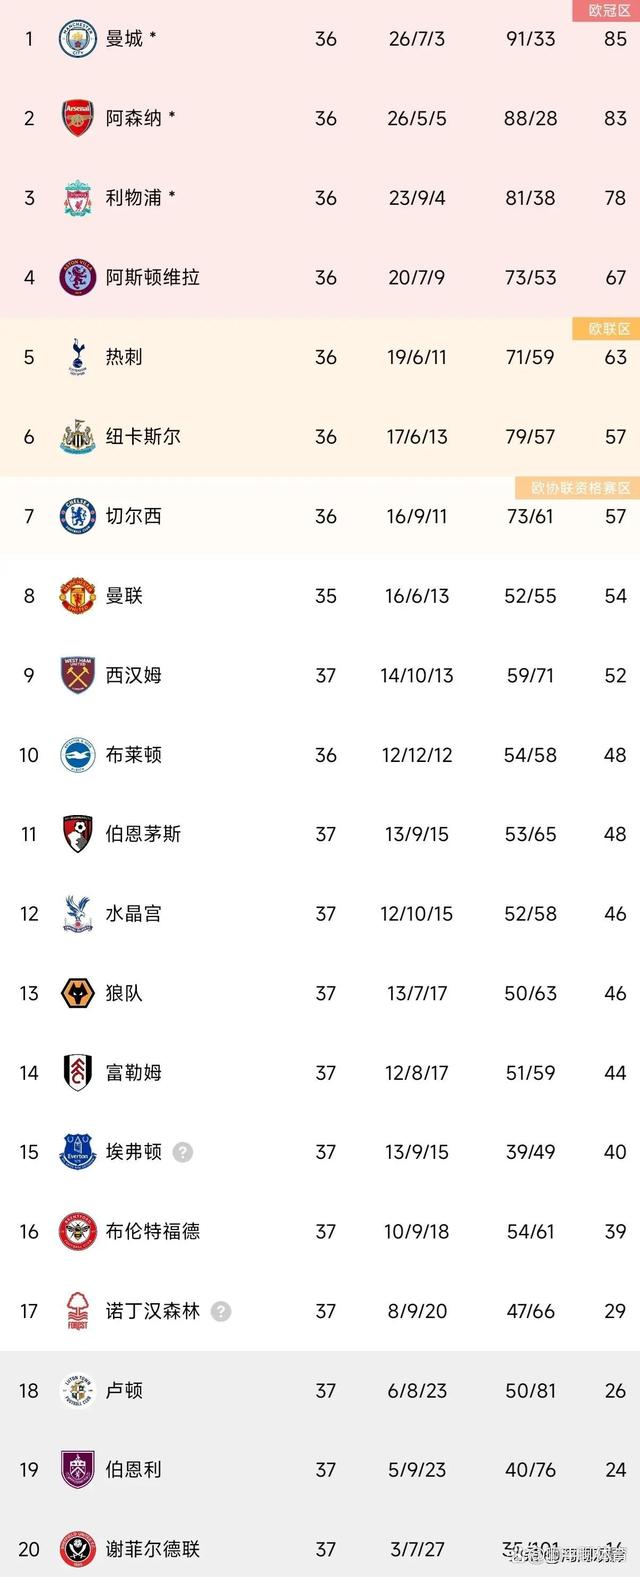
Task: Open the help icon next to 诺丁汉森林
Action: click(221, 1311)
